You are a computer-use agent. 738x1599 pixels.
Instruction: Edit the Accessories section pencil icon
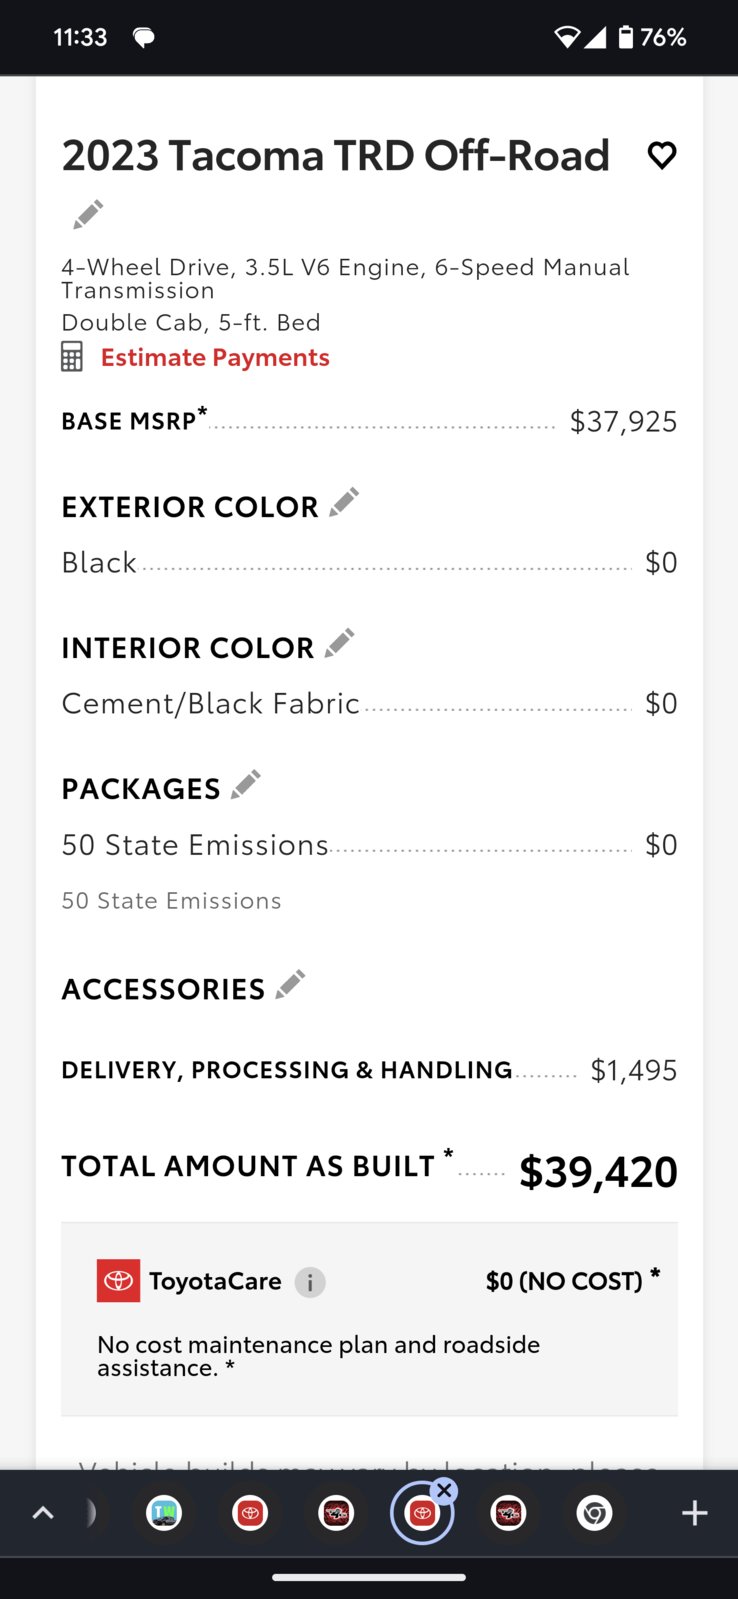click(290, 985)
